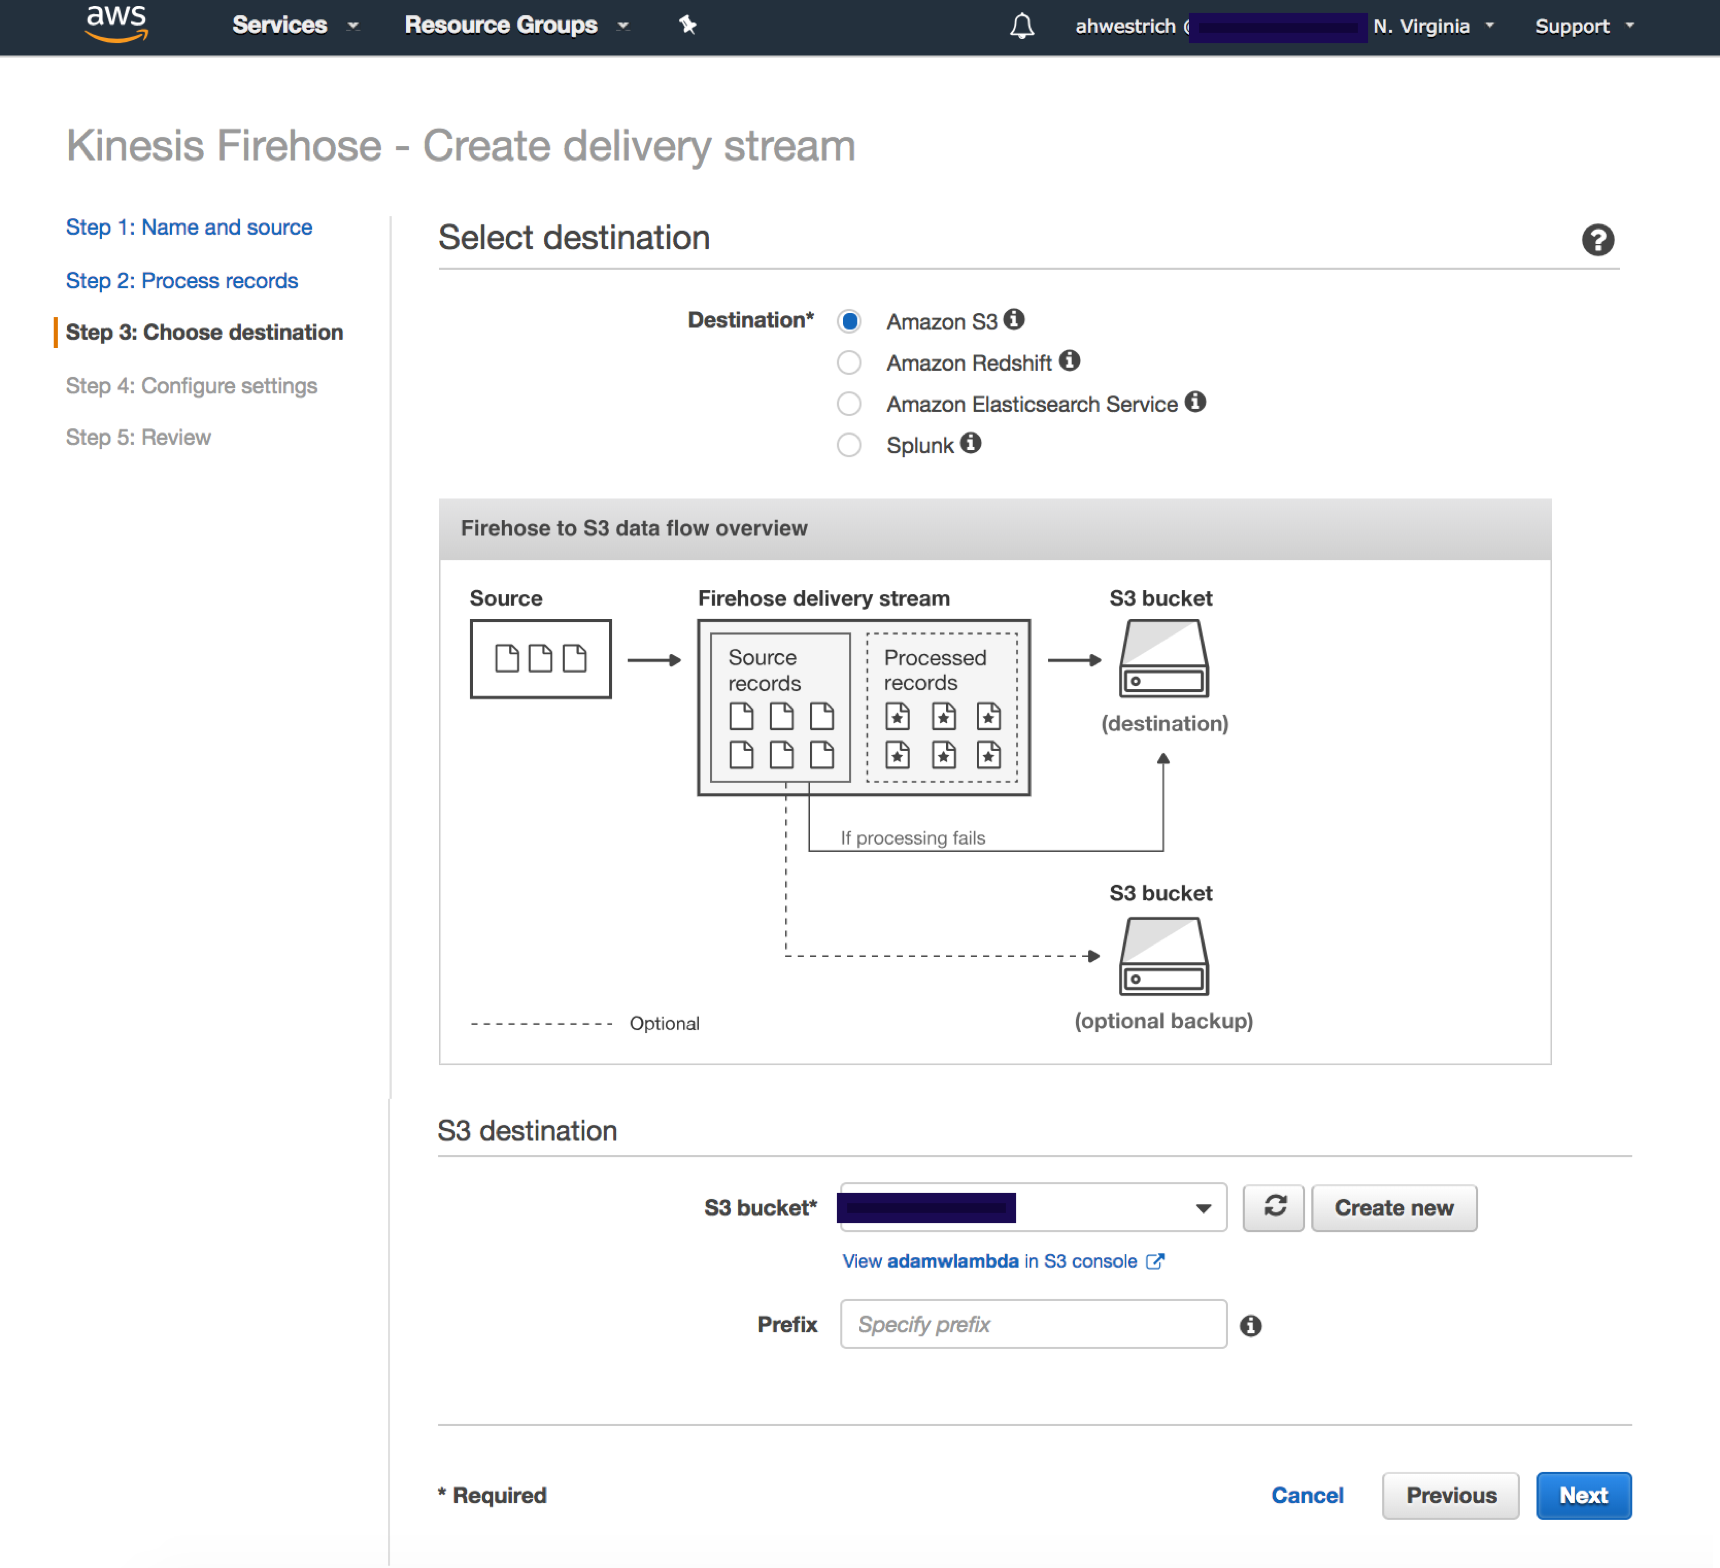Click the info icon beside Prefix field
The width and height of the screenshot is (1720, 1568).
coord(1251,1326)
